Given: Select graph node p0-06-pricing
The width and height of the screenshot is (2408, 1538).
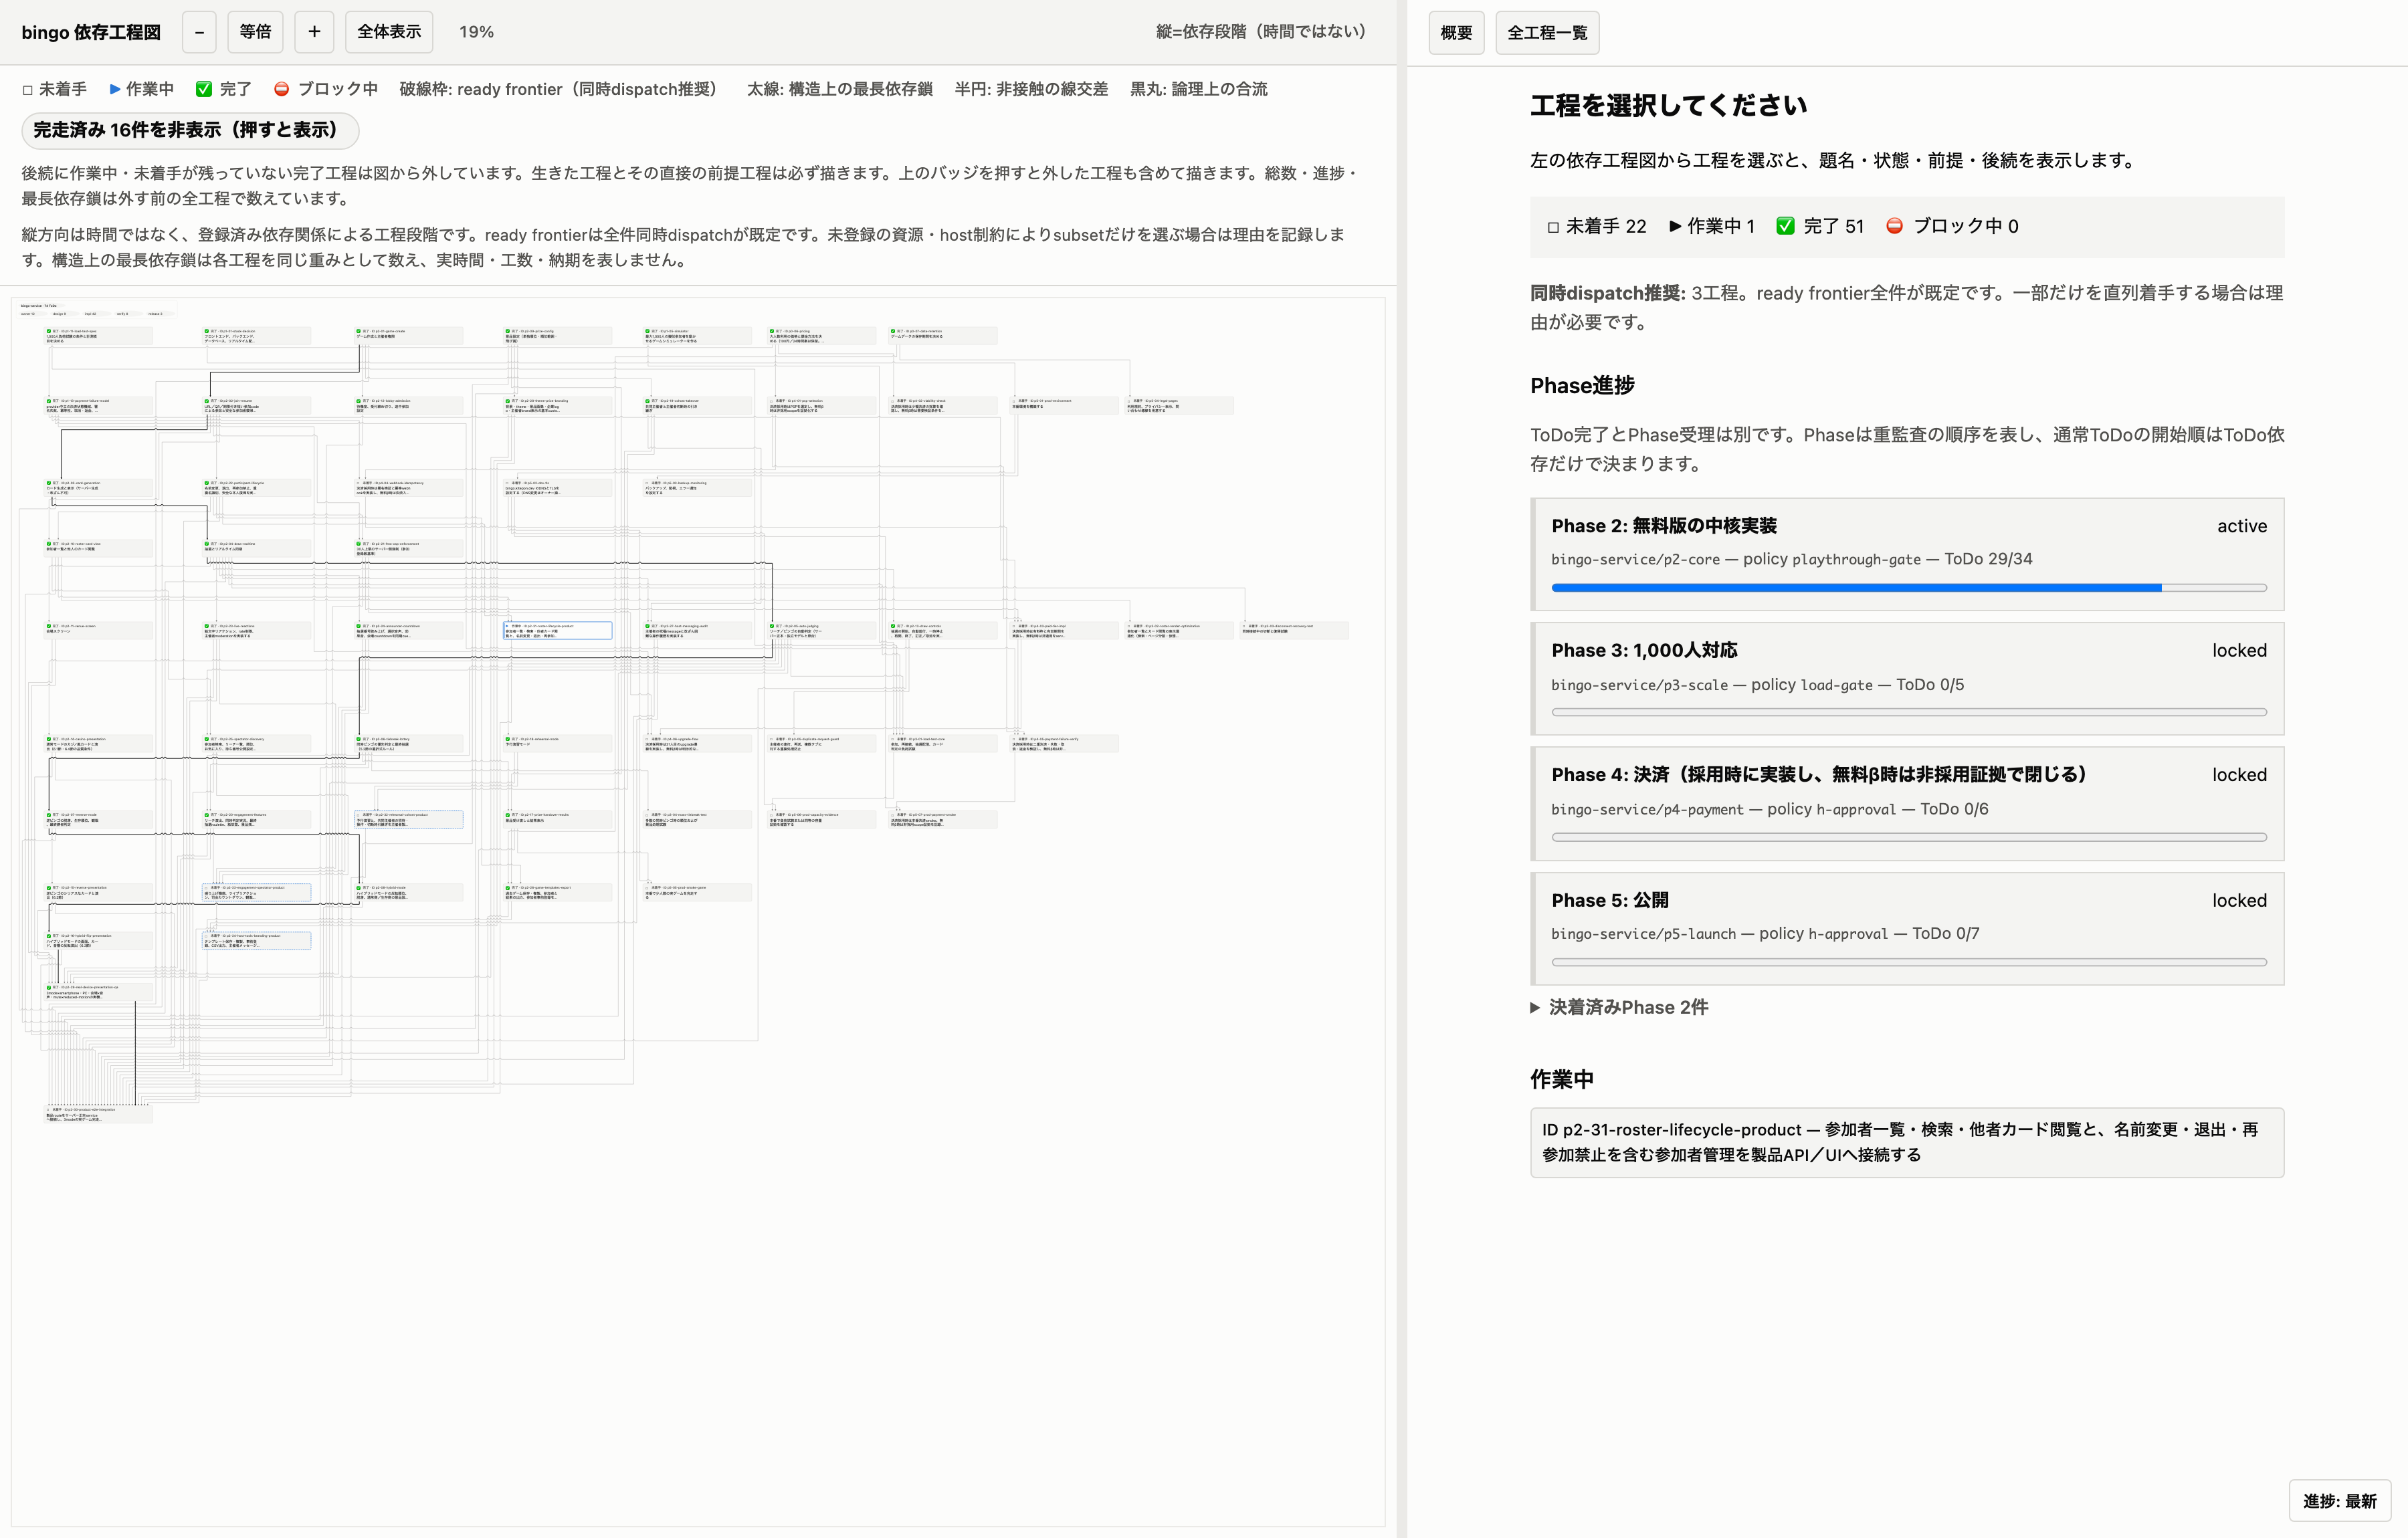Looking at the screenshot, I should 822,336.
